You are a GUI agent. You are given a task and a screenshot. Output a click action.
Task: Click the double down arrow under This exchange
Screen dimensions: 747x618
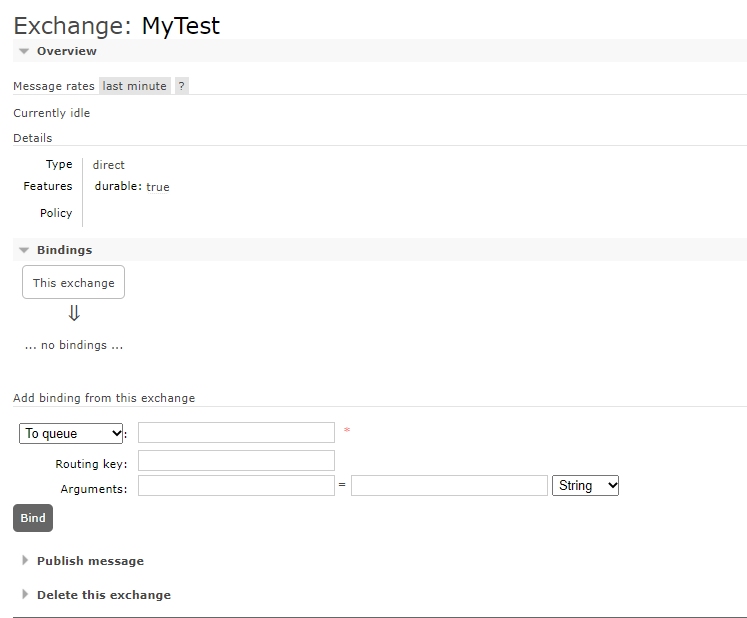pyautogui.click(x=74, y=313)
